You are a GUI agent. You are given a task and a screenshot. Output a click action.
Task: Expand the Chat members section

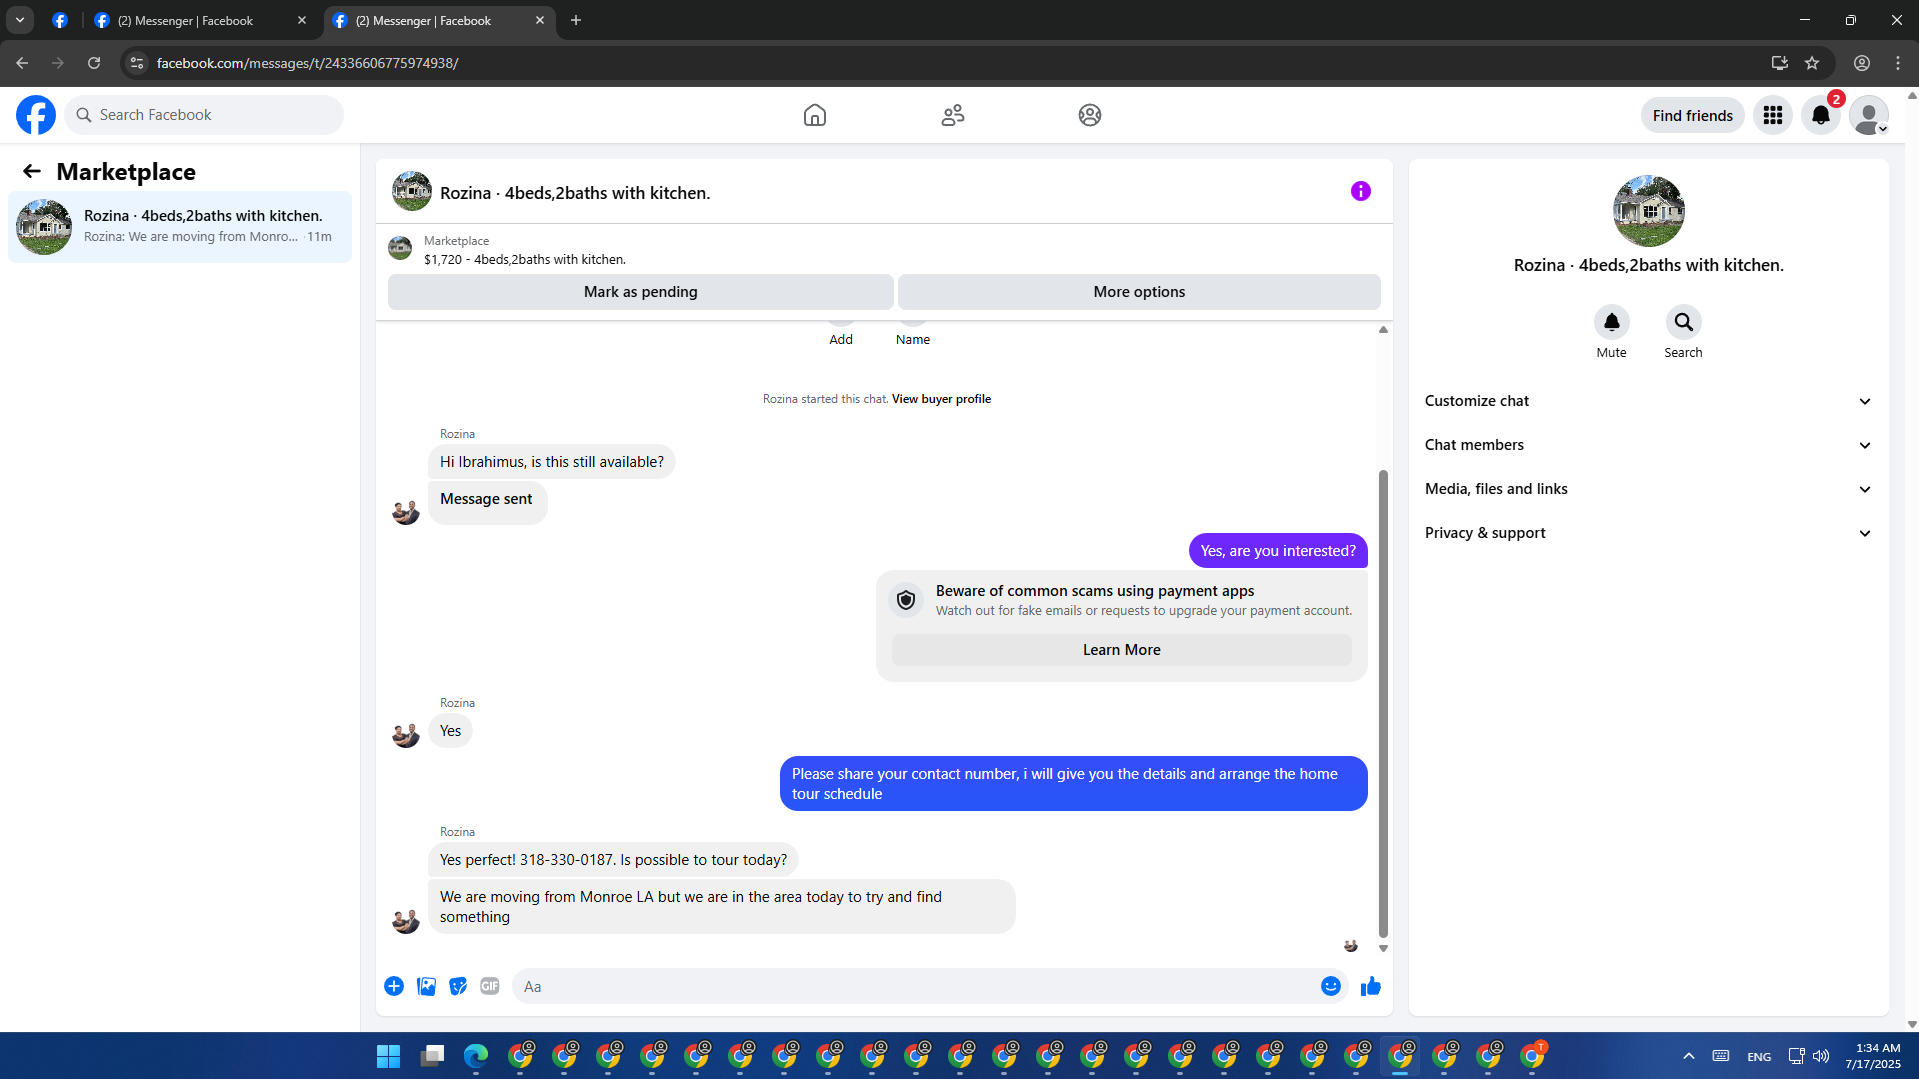pyautogui.click(x=1648, y=445)
